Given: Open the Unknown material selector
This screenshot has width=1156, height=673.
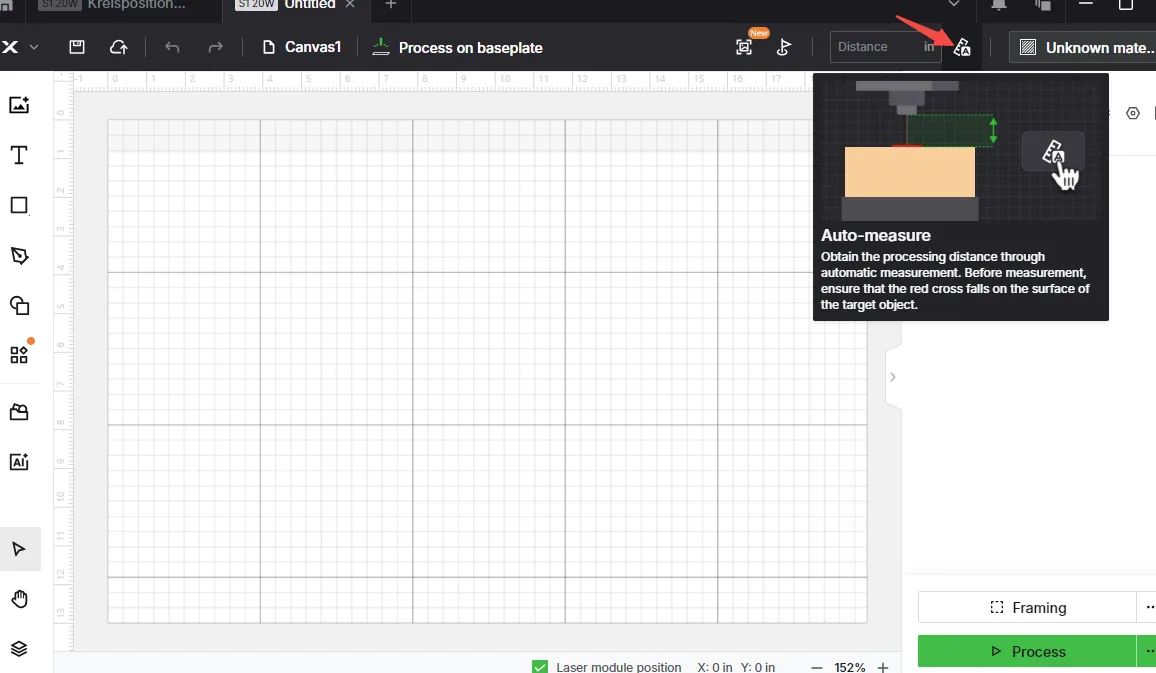Looking at the screenshot, I should pos(1082,48).
